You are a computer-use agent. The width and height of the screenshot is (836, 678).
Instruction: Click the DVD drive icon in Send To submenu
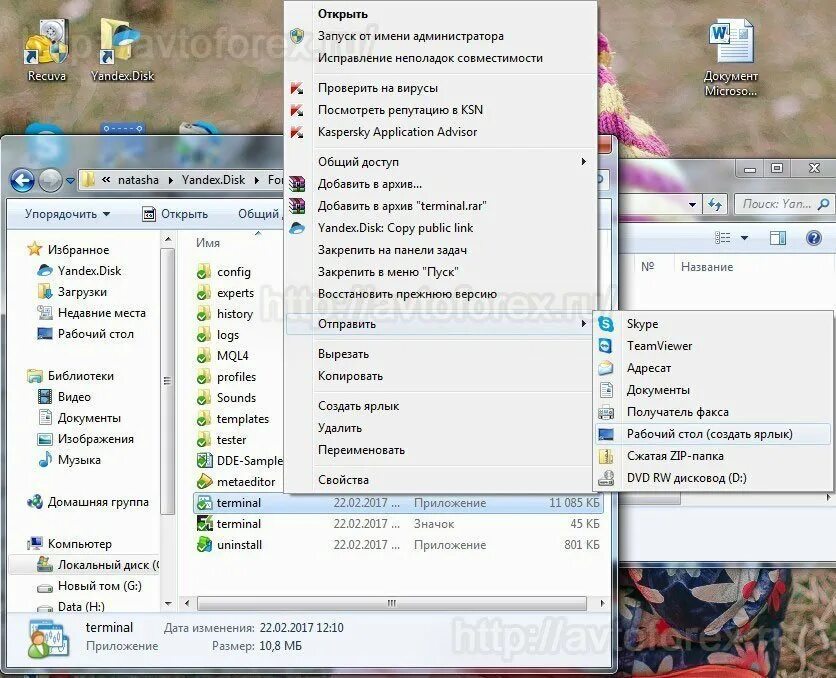pos(606,478)
